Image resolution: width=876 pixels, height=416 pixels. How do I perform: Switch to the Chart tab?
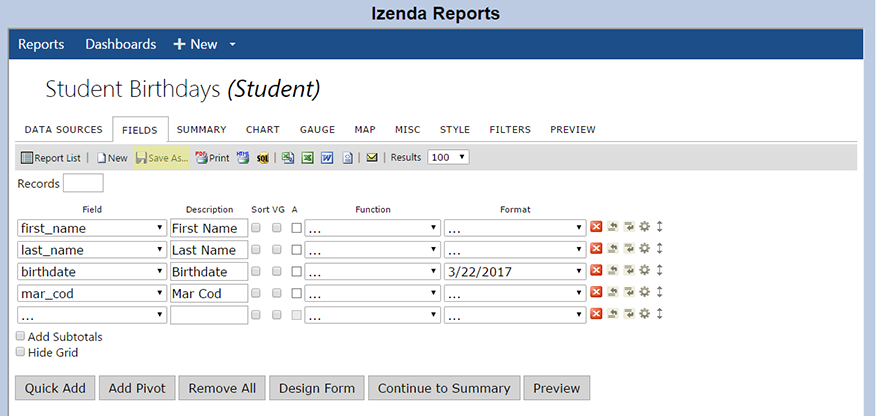click(263, 130)
